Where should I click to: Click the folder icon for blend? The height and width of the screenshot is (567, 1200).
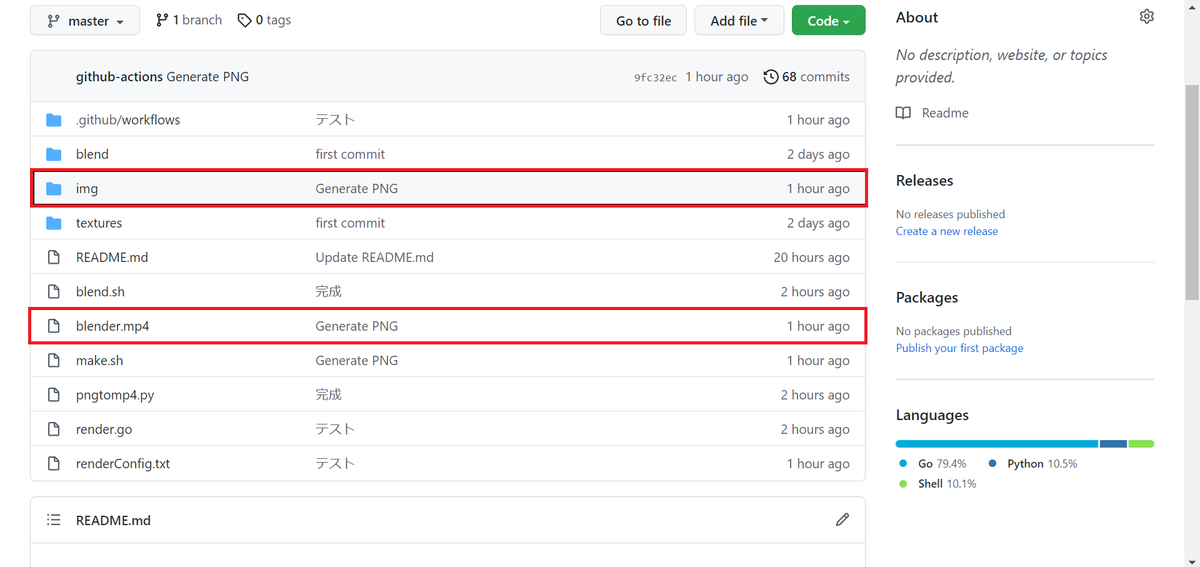point(54,154)
